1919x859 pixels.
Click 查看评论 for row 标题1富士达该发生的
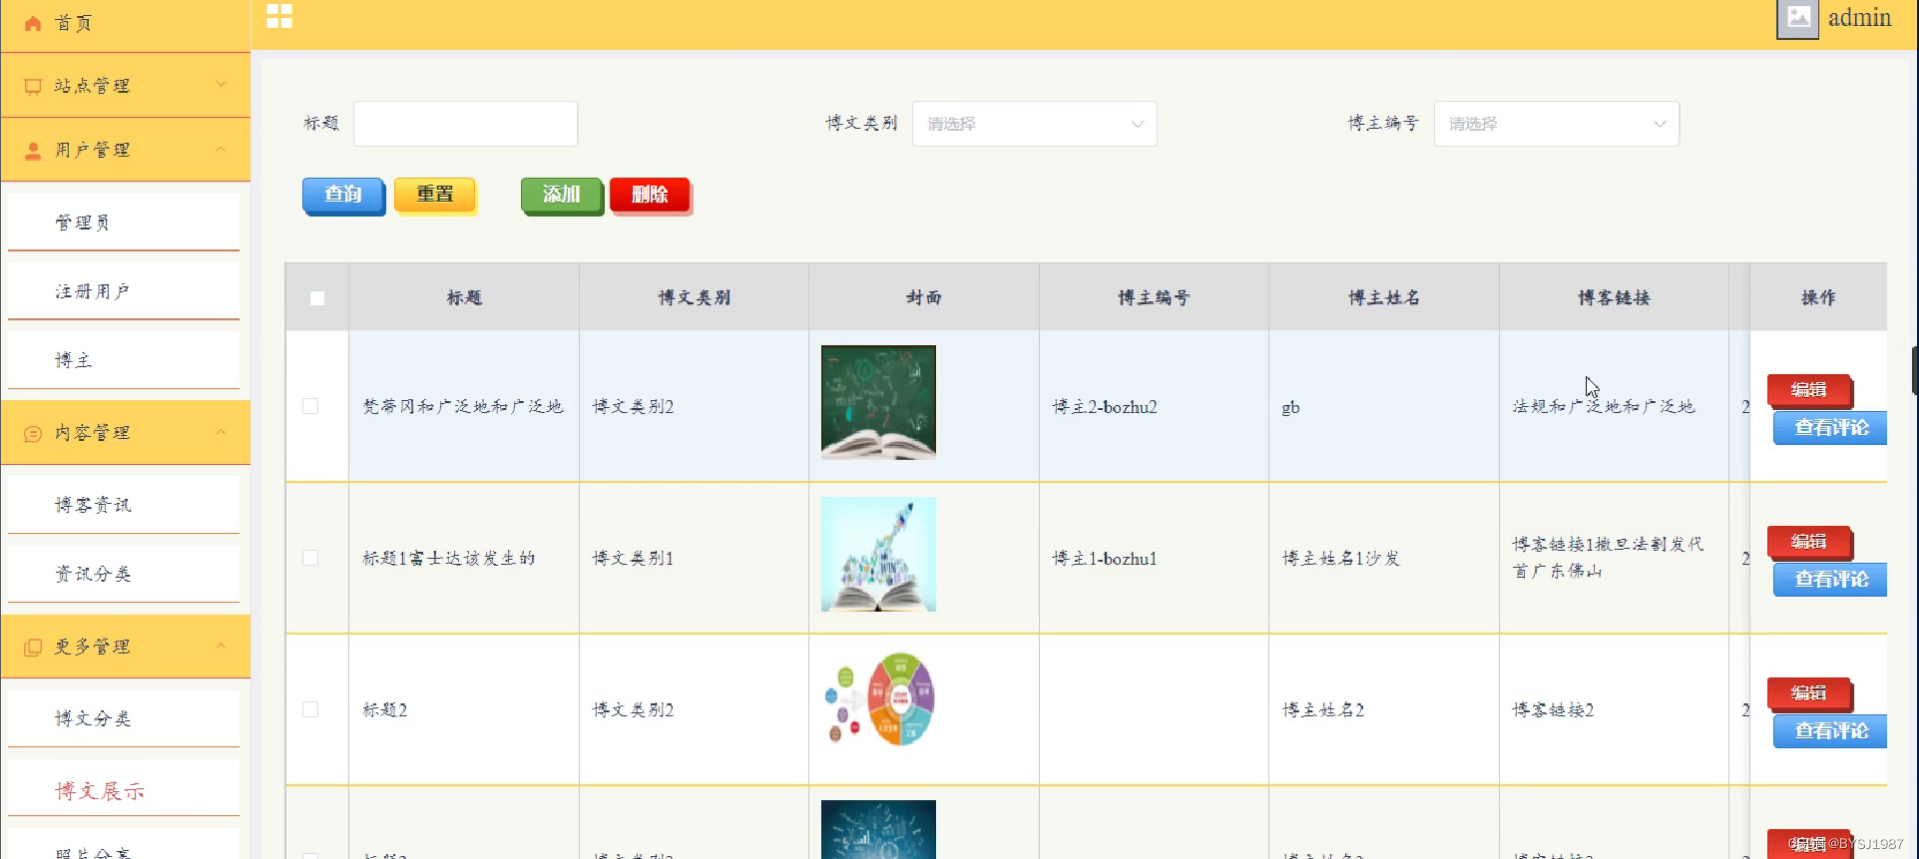[1830, 580]
